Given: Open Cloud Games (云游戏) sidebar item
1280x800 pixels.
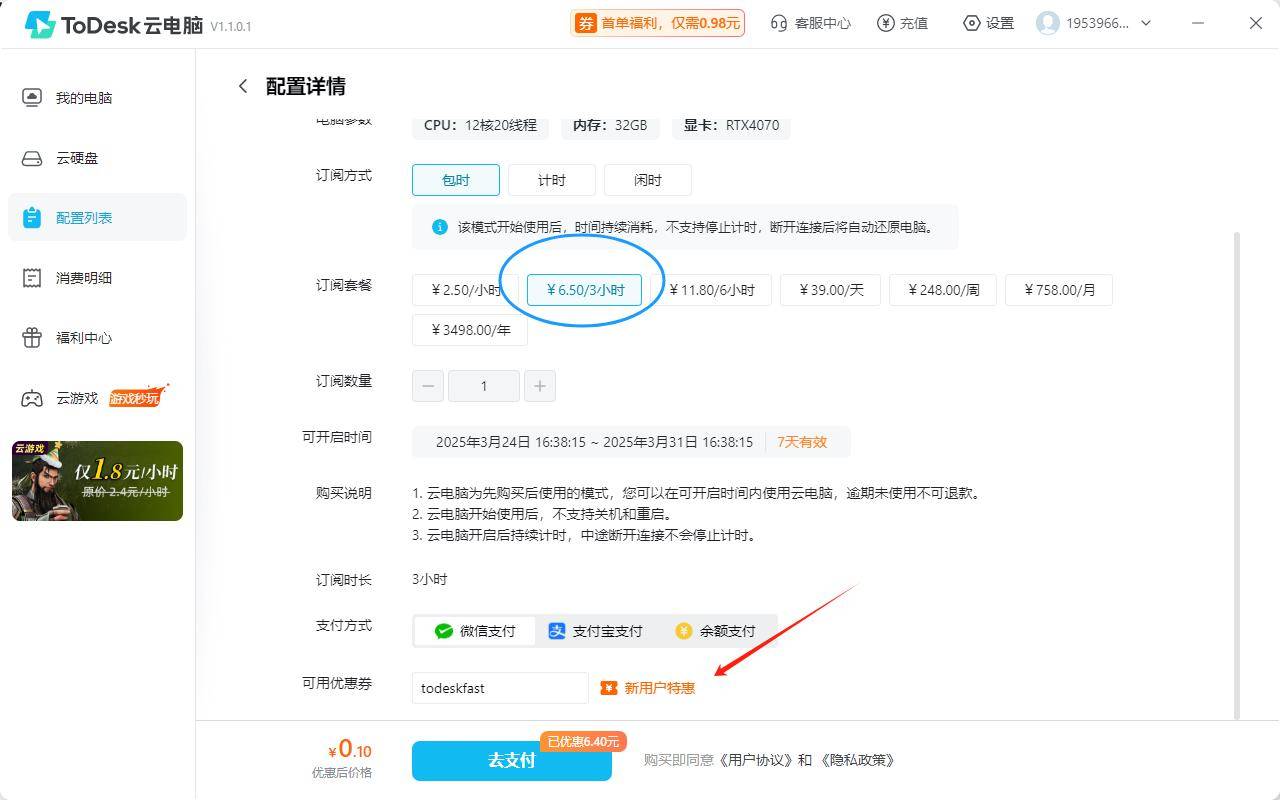Looking at the screenshot, I should (x=97, y=398).
